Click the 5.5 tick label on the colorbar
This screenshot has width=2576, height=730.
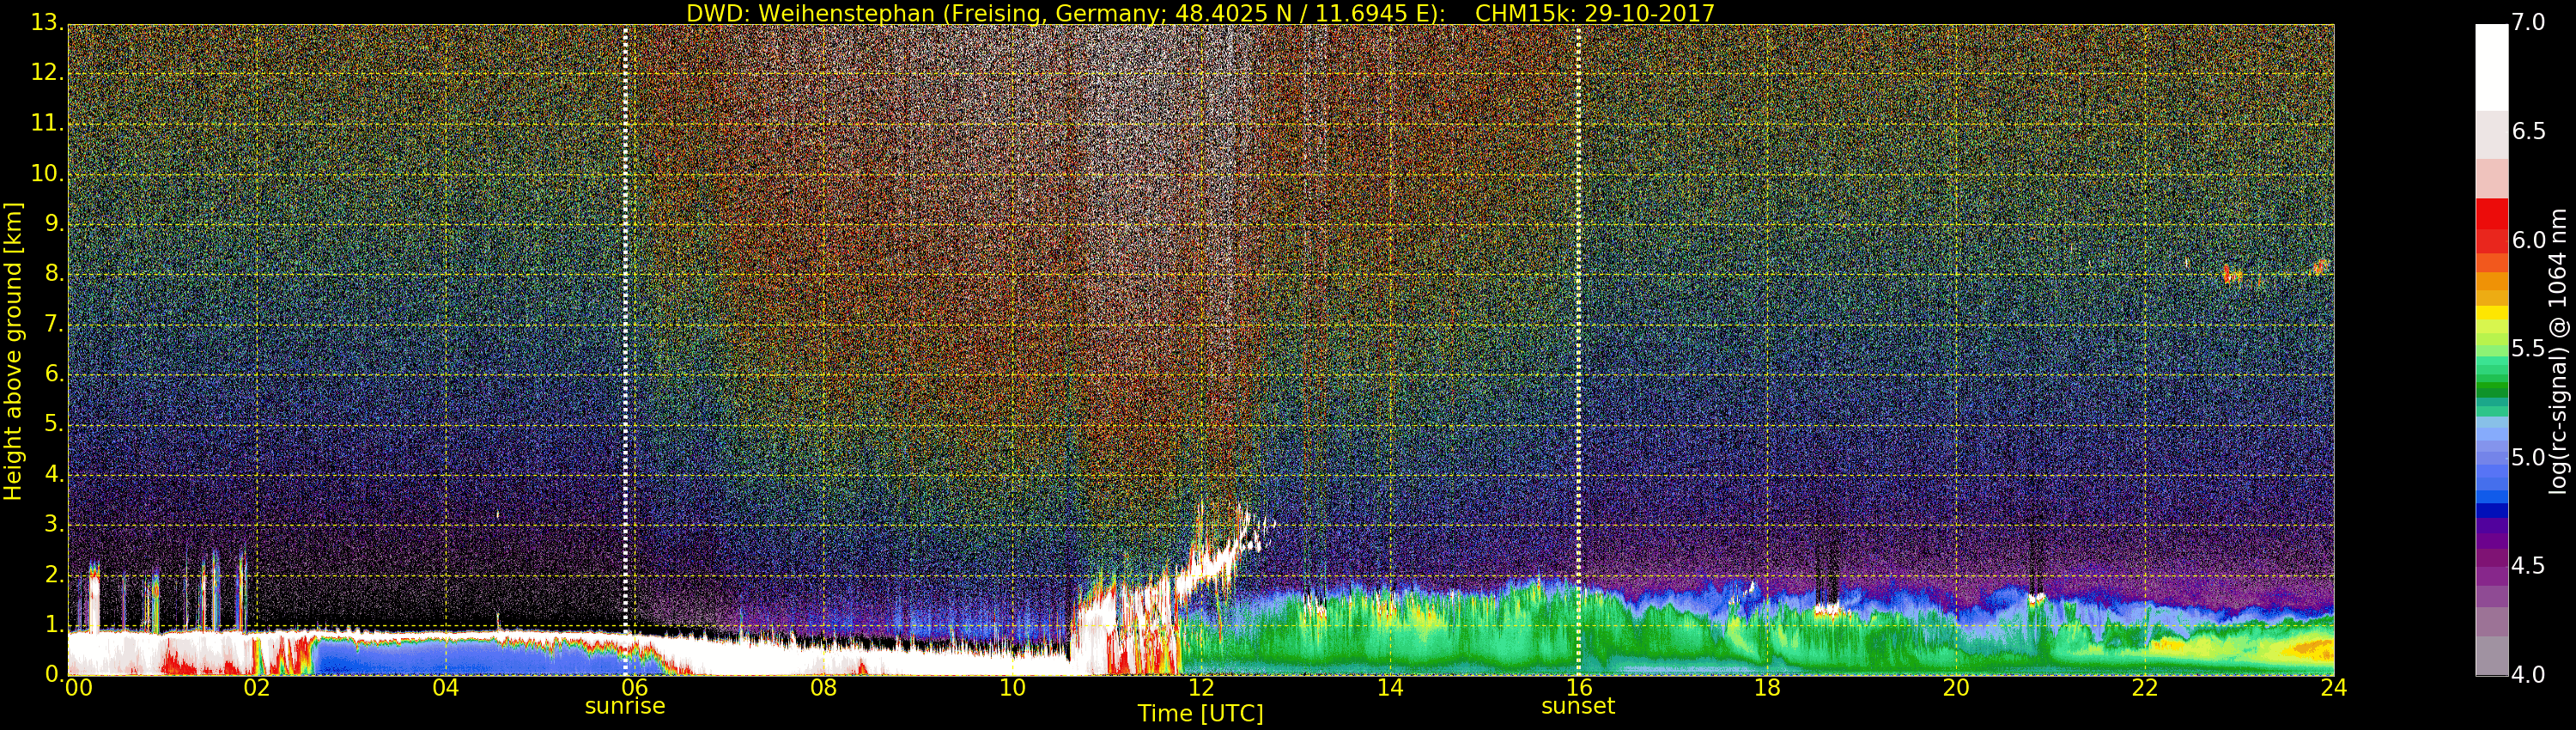coord(2528,349)
